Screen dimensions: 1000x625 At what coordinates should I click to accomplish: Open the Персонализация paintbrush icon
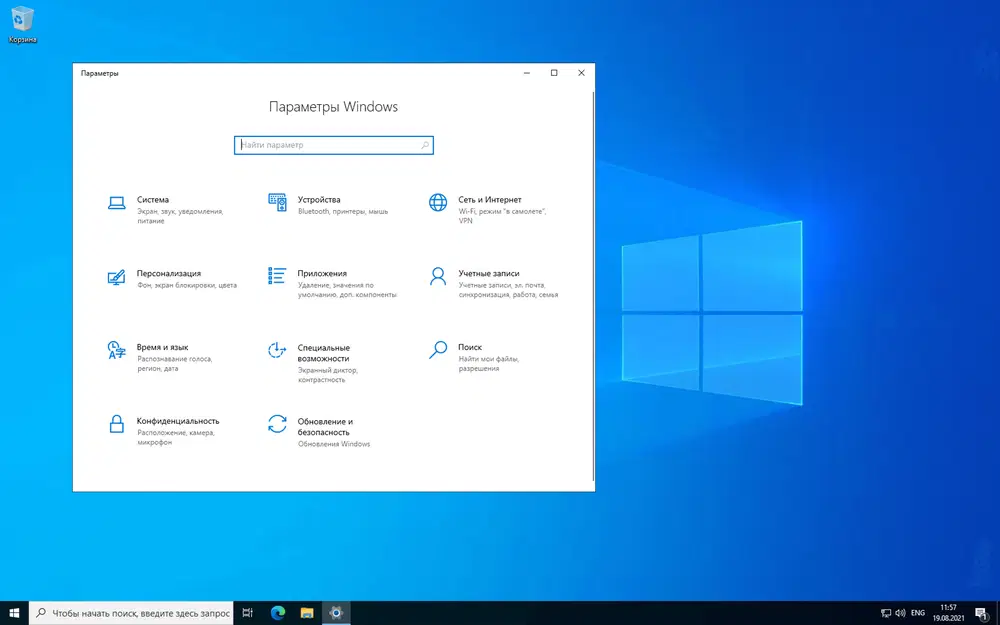pos(117,277)
